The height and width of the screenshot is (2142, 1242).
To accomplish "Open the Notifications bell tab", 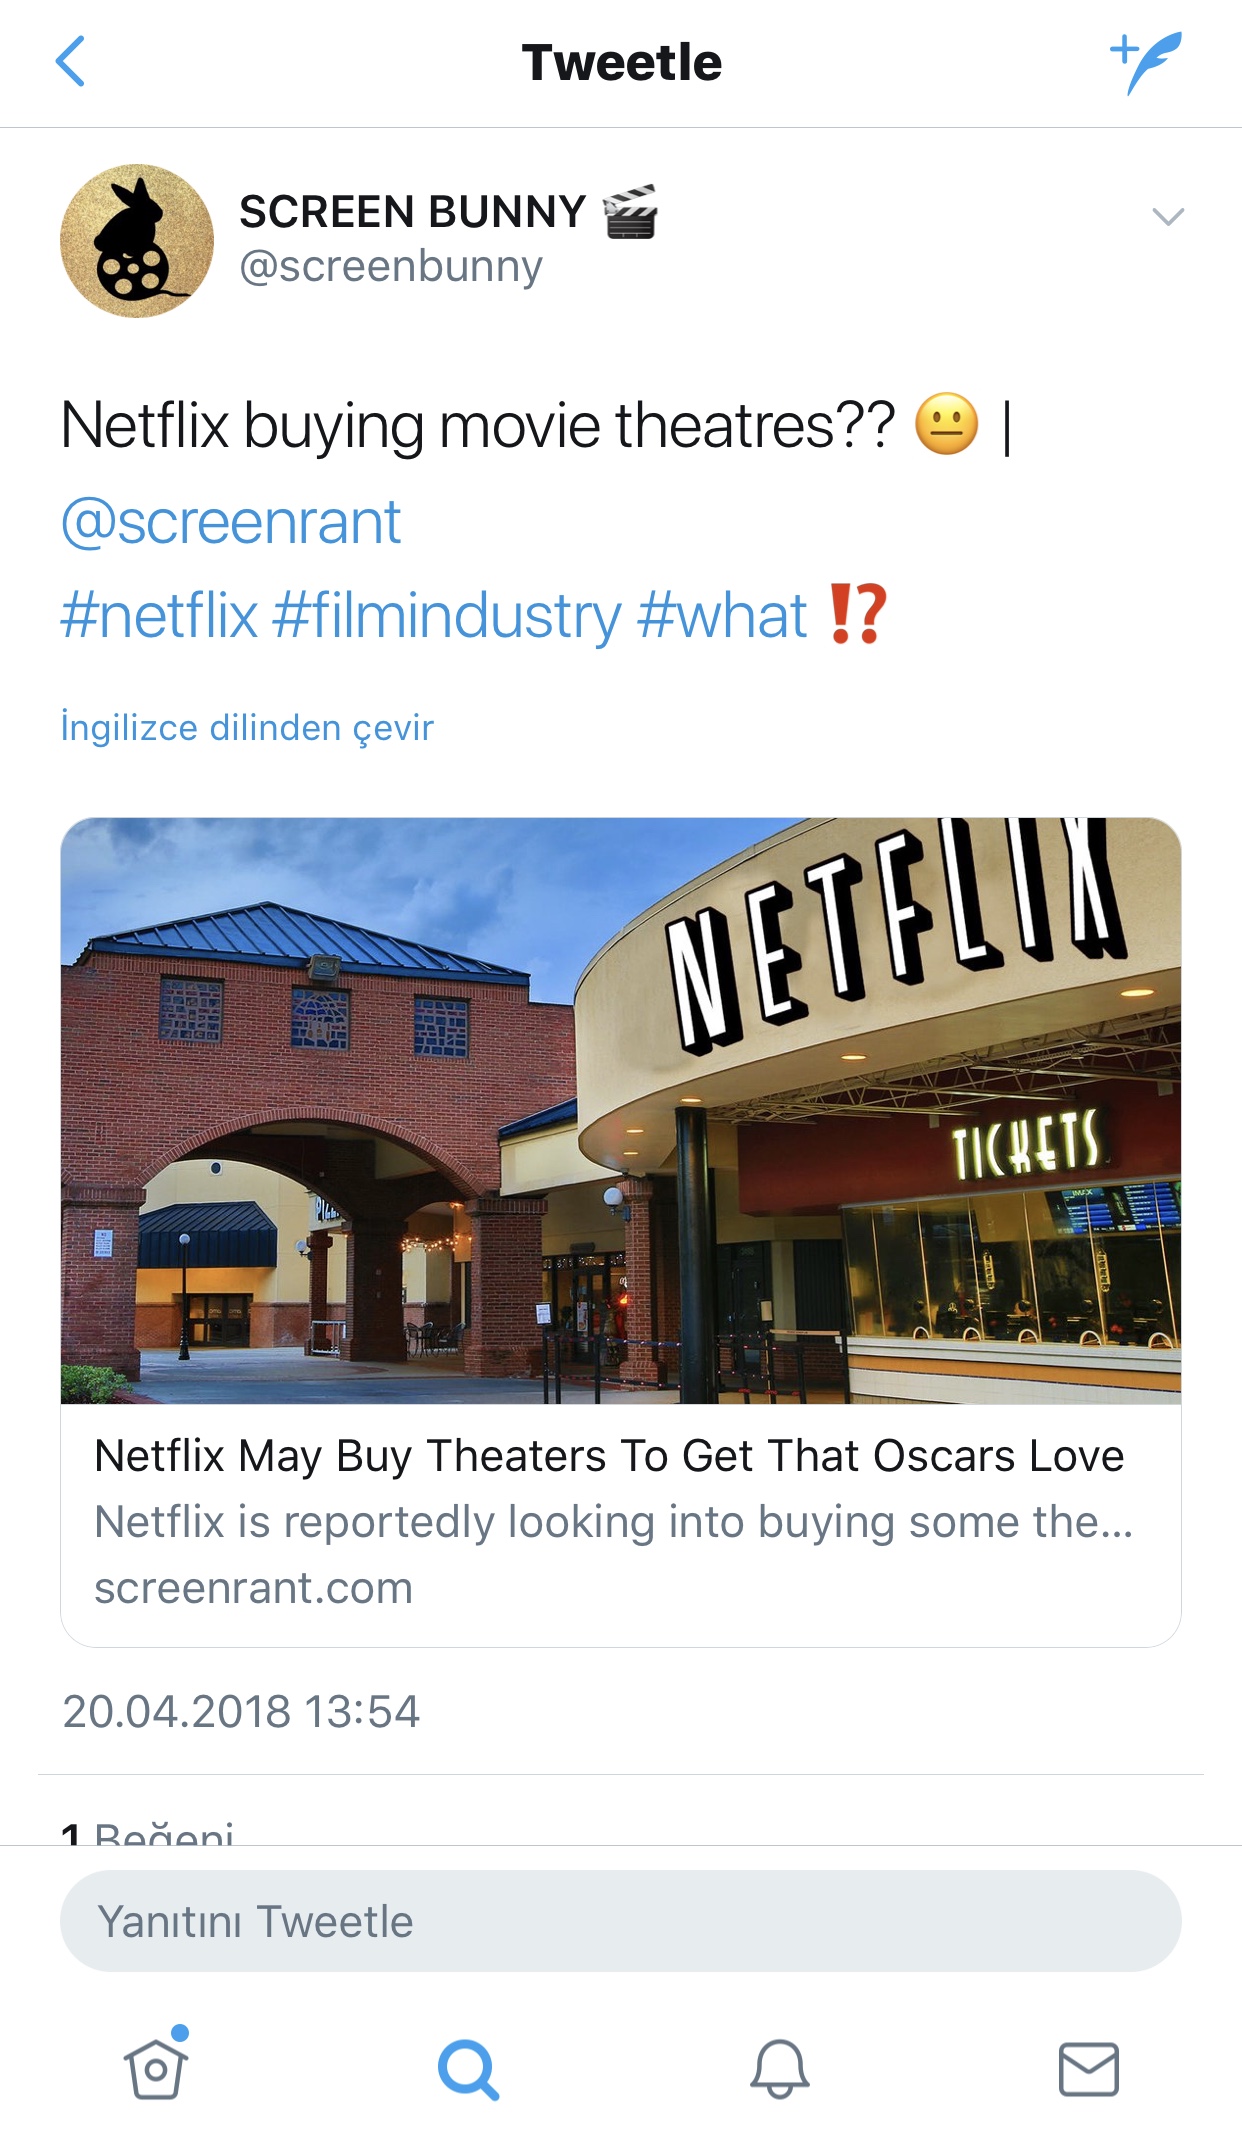I will [x=779, y=2068].
